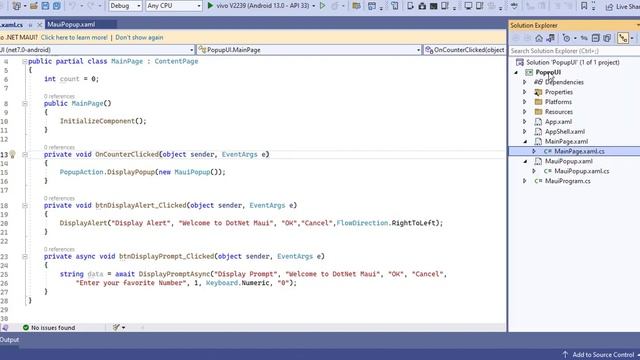Click the Solution Explorer panel title
This screenshot has height=360, width=640.
click(x=533, y=25)
